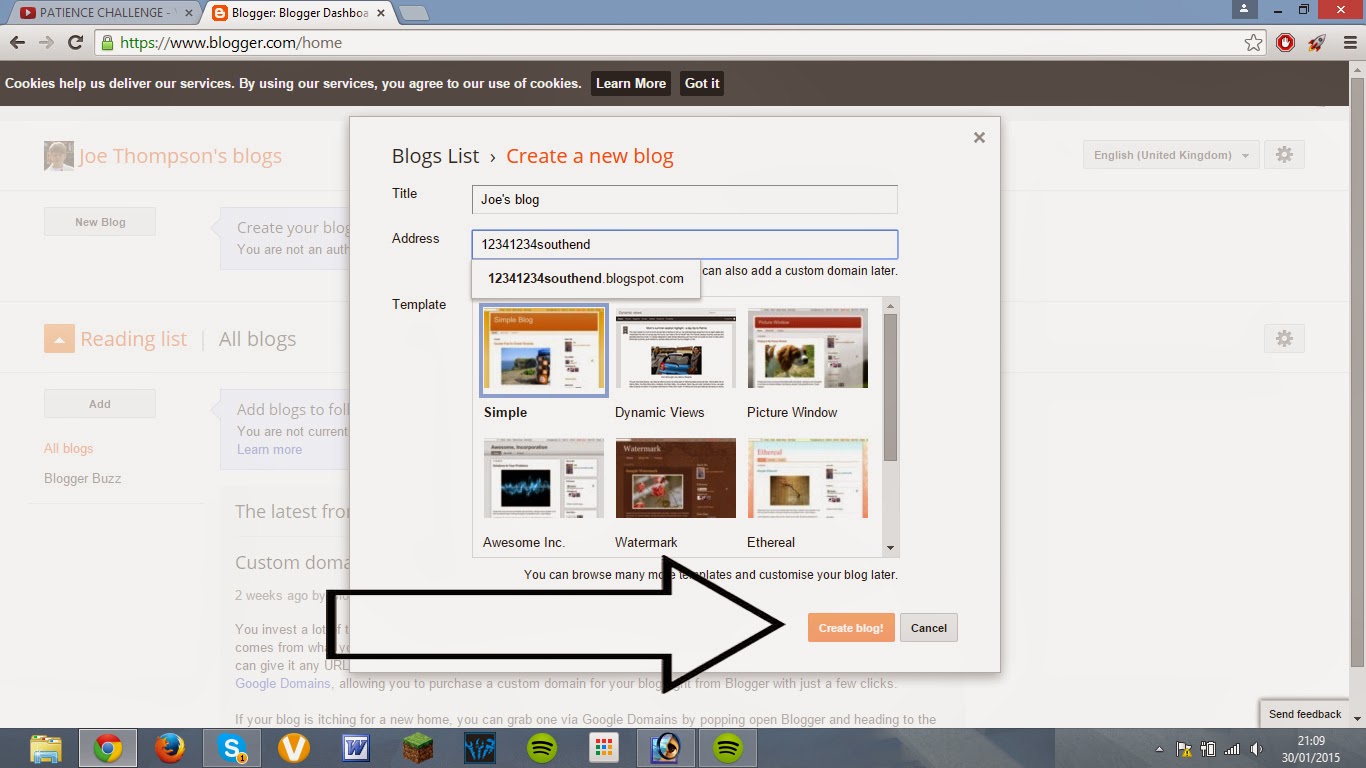Select the Blogger Dashboard browser tab
The image size is (1366, 768).
298,13
